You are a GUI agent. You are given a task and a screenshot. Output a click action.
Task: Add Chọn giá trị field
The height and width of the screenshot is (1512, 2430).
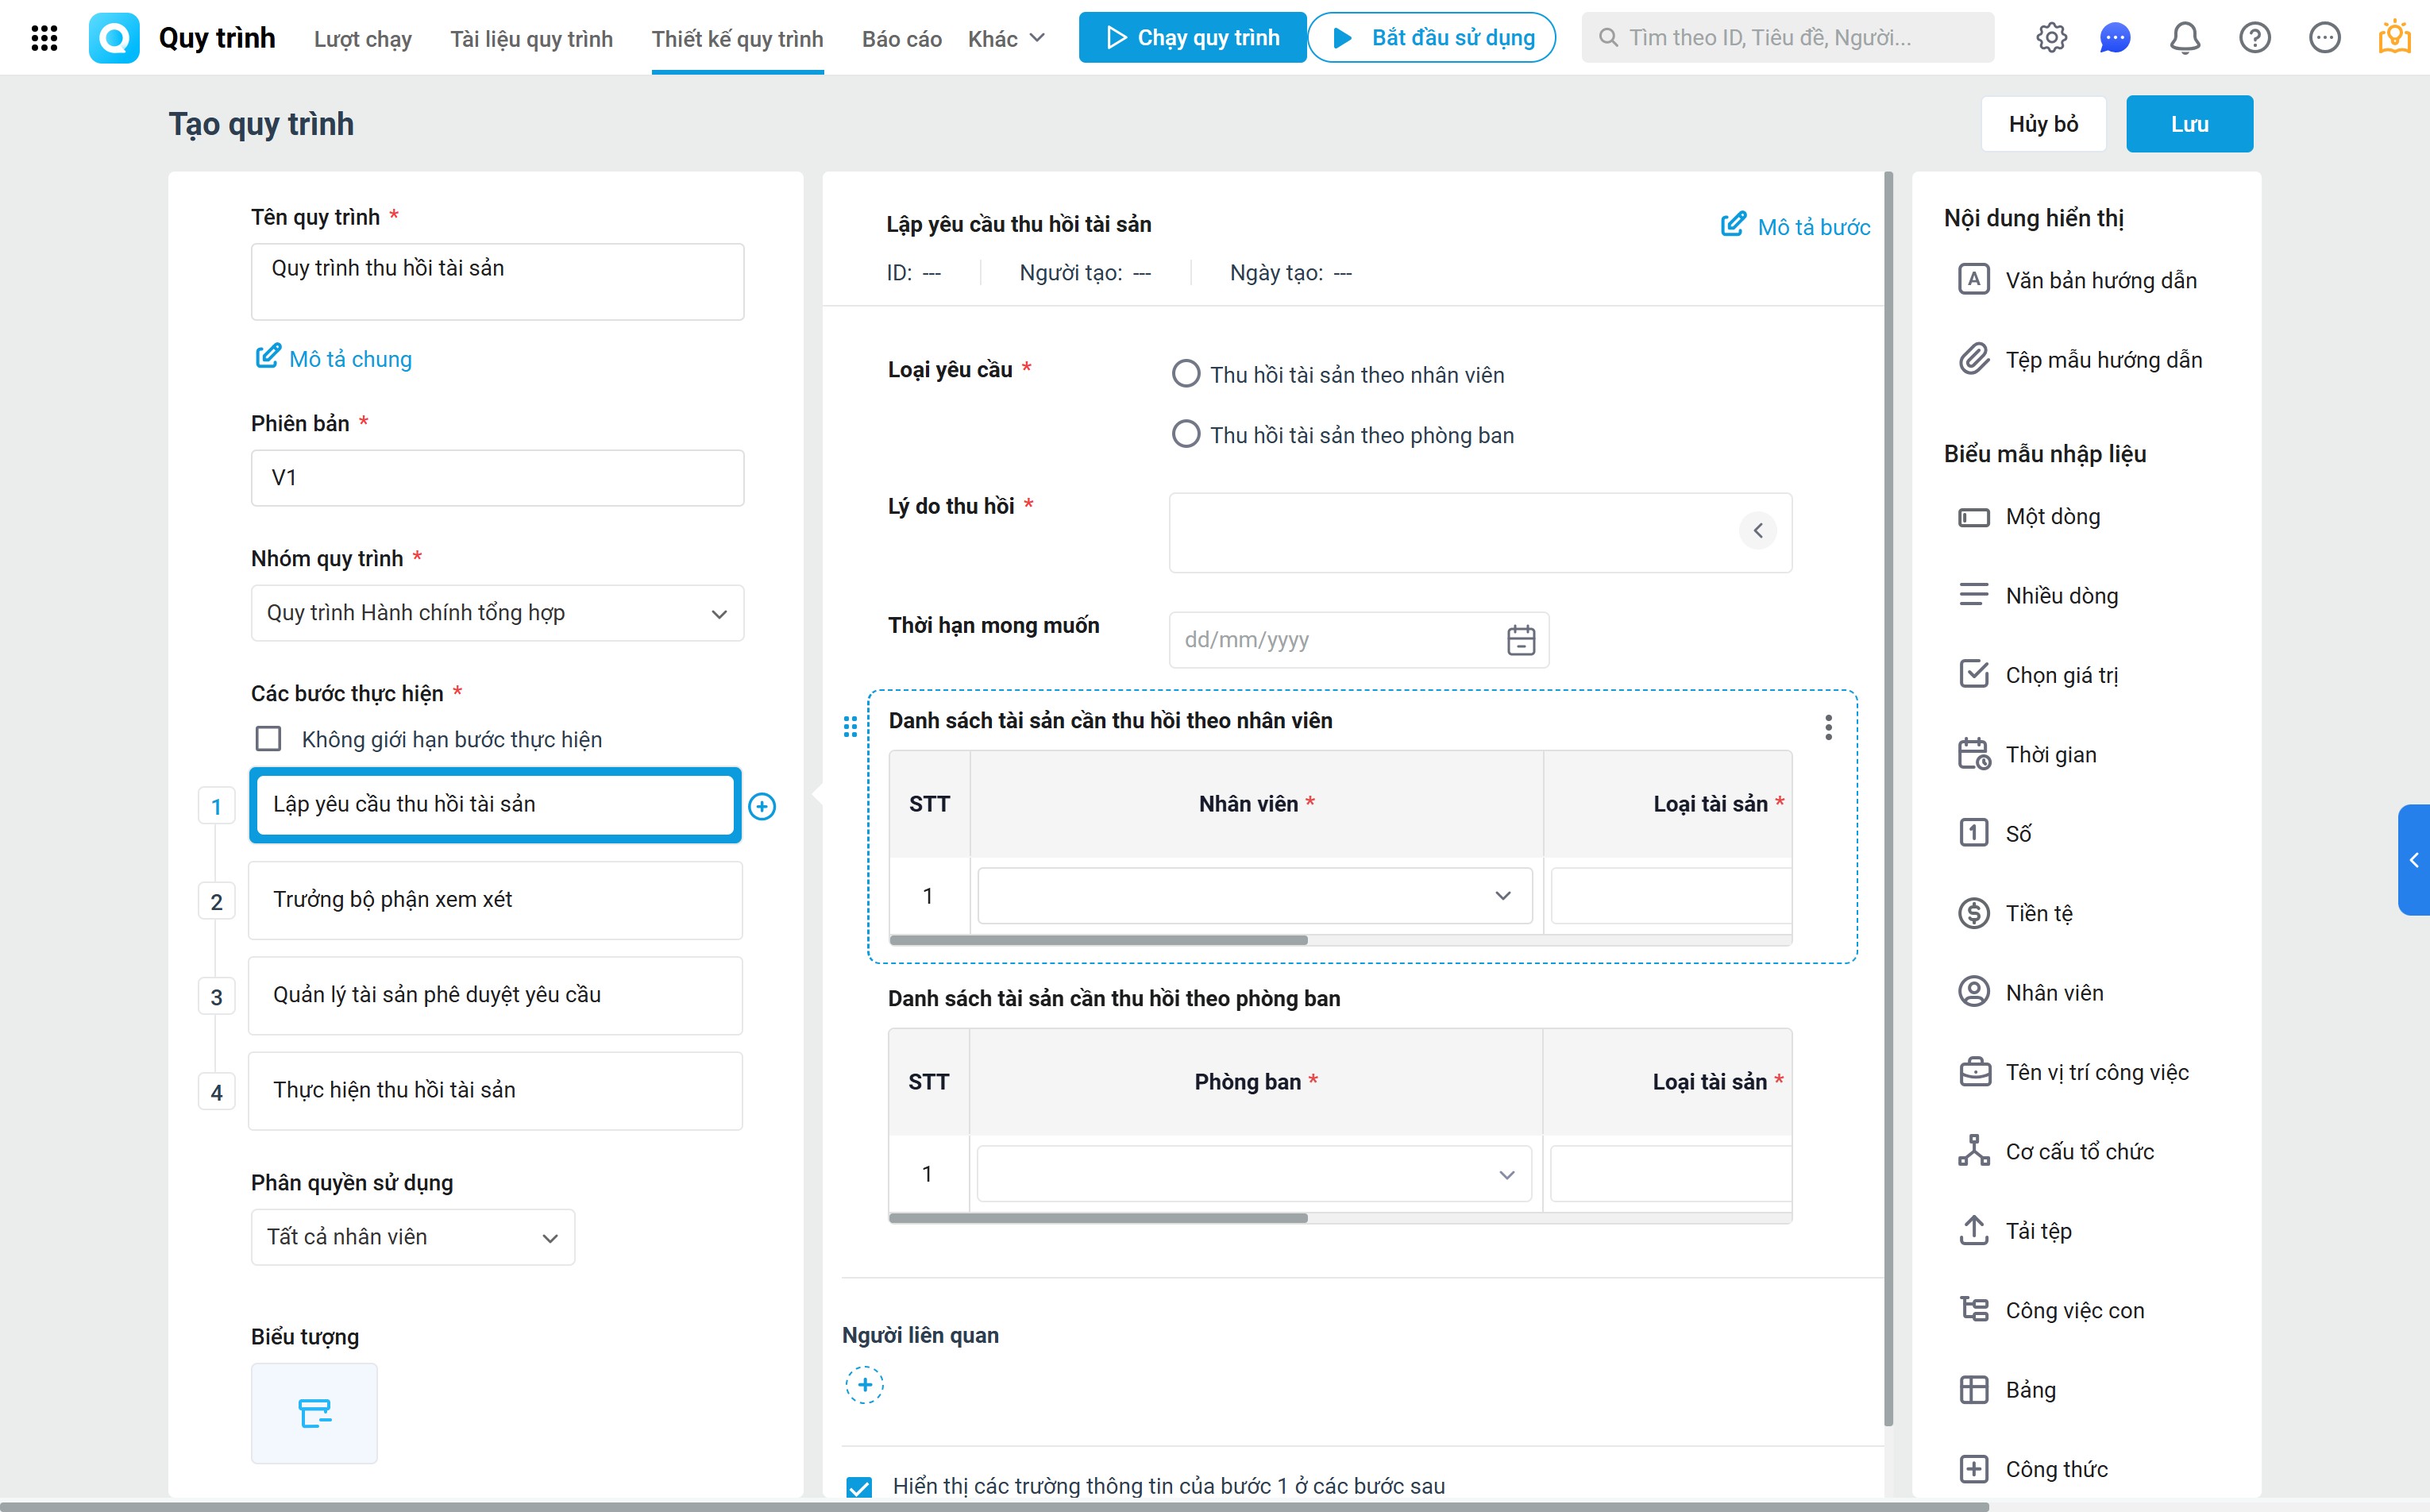[2037, 675]
